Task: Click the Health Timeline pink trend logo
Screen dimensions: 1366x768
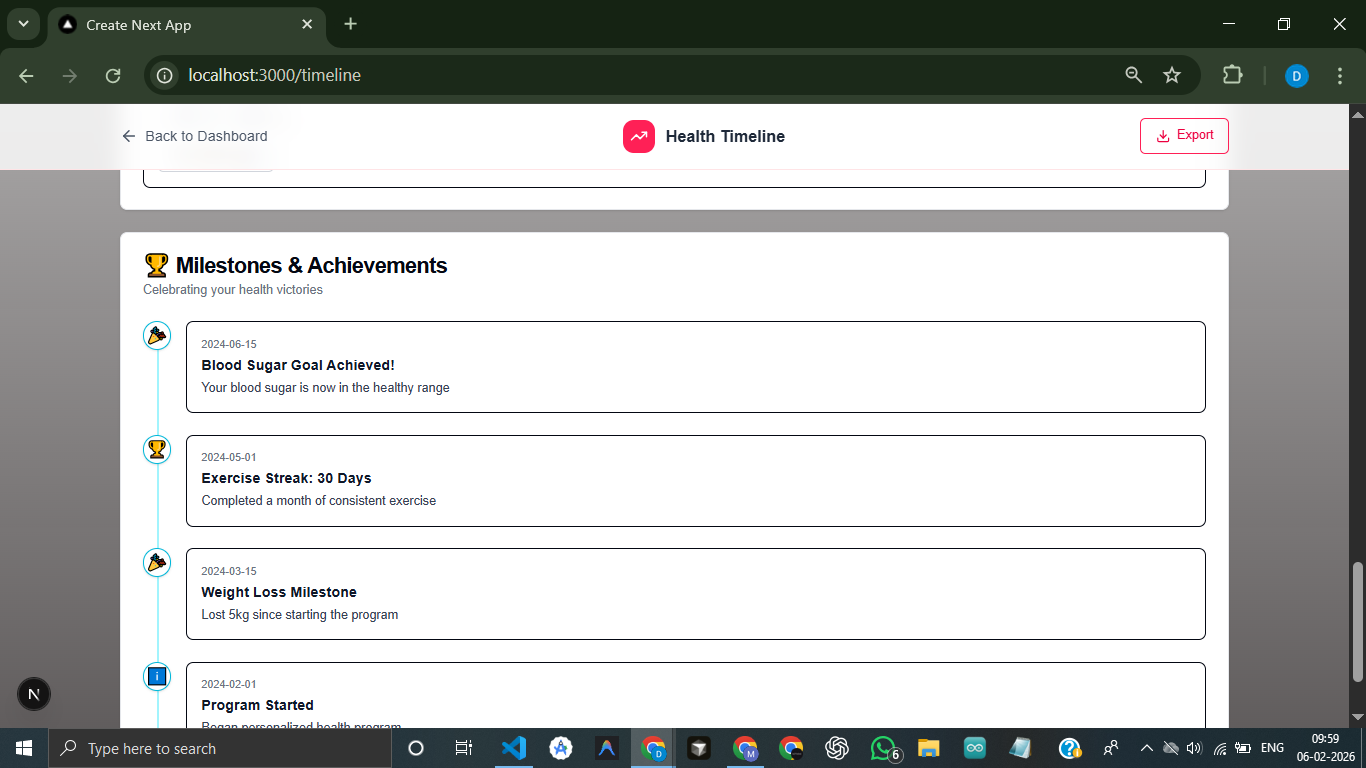Action: tap(638, 136)
